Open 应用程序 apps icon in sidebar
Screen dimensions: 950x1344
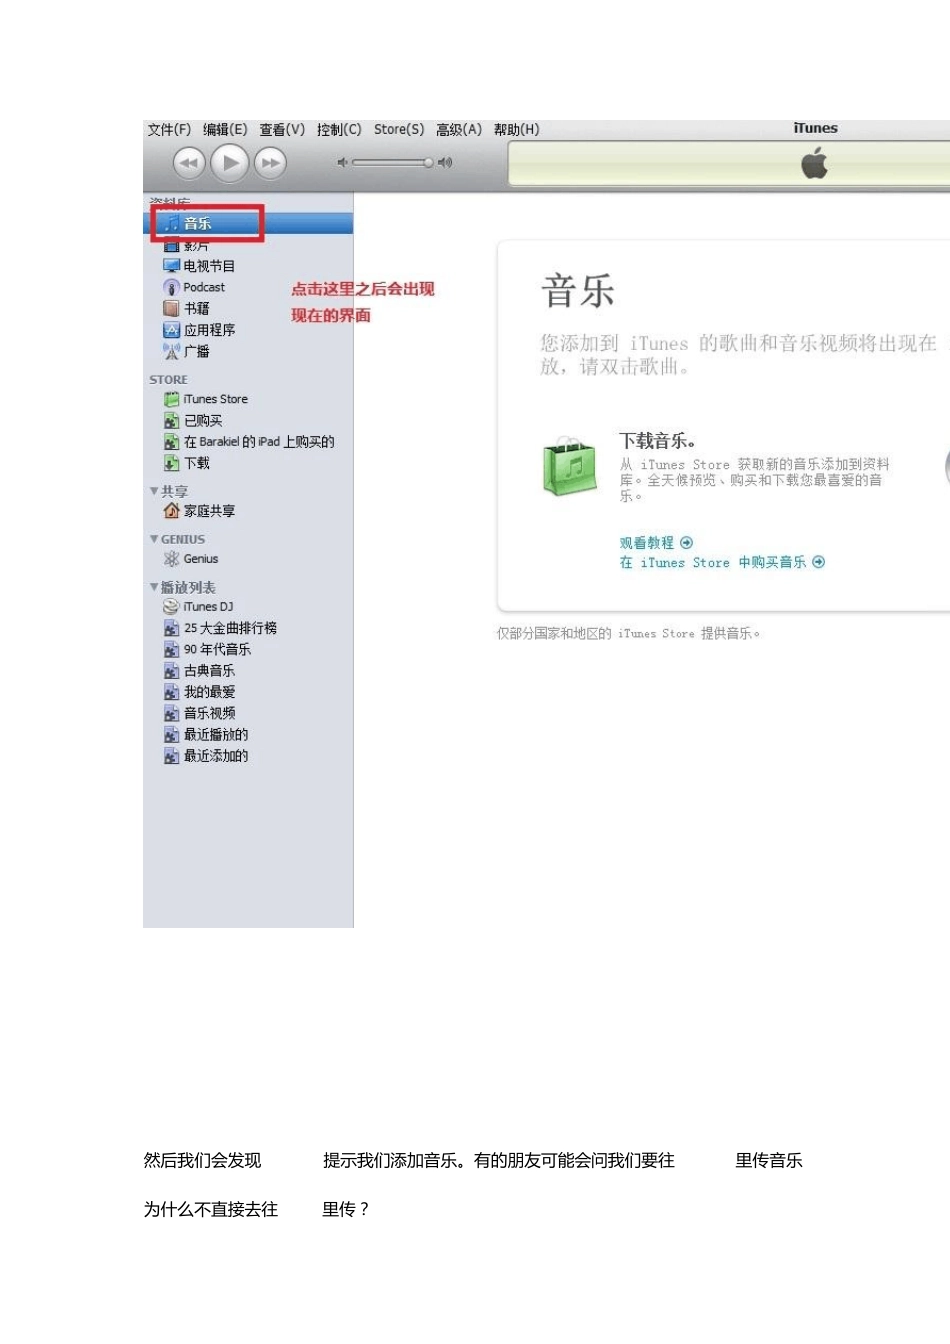171,330
